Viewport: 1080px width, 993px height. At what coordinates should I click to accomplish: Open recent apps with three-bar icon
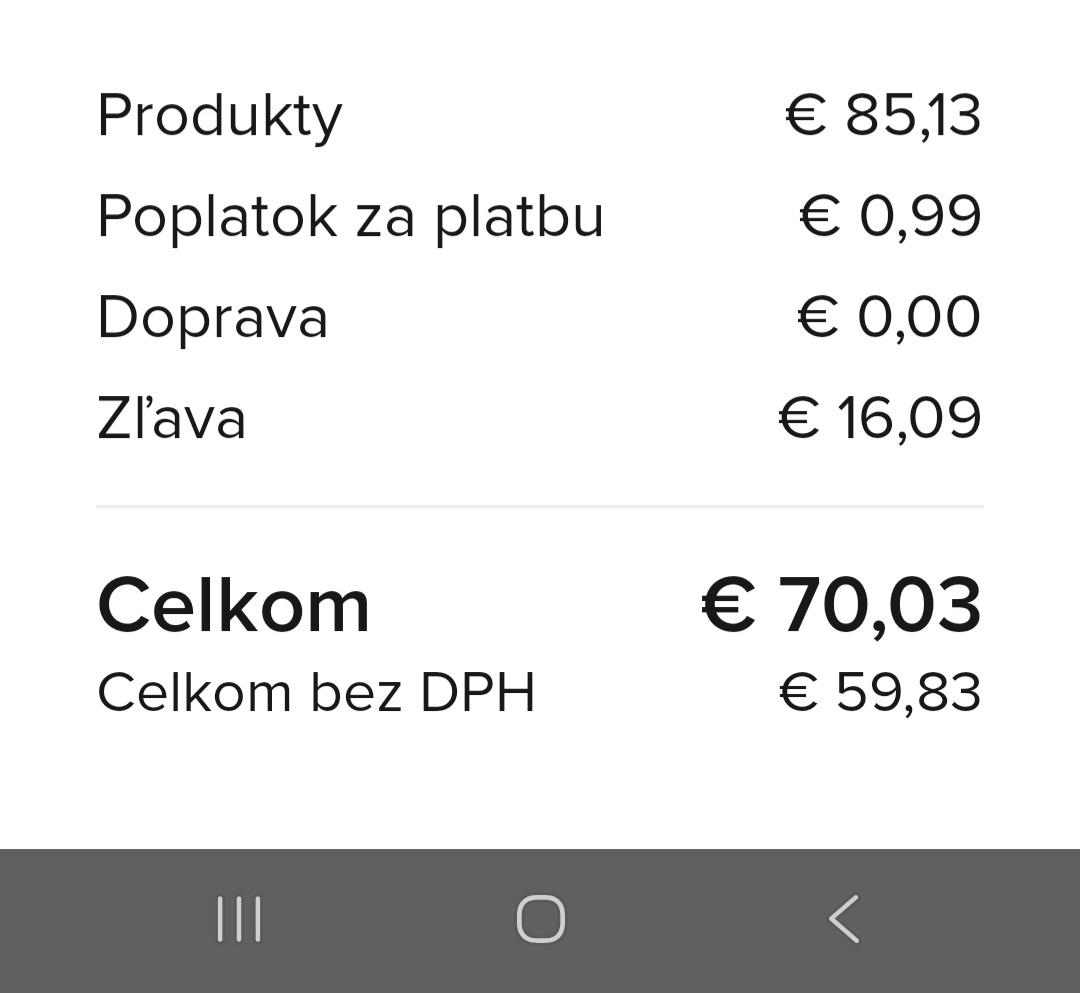[x=239, y=919]
